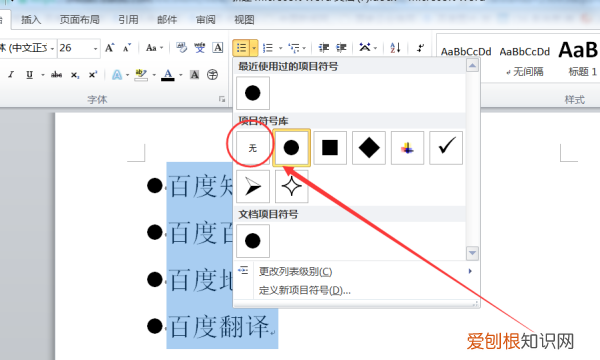Viewport: 600px width, 360px height.
Task: Clear formatting with the eraser icon
Action: click(x=181, y=48)
